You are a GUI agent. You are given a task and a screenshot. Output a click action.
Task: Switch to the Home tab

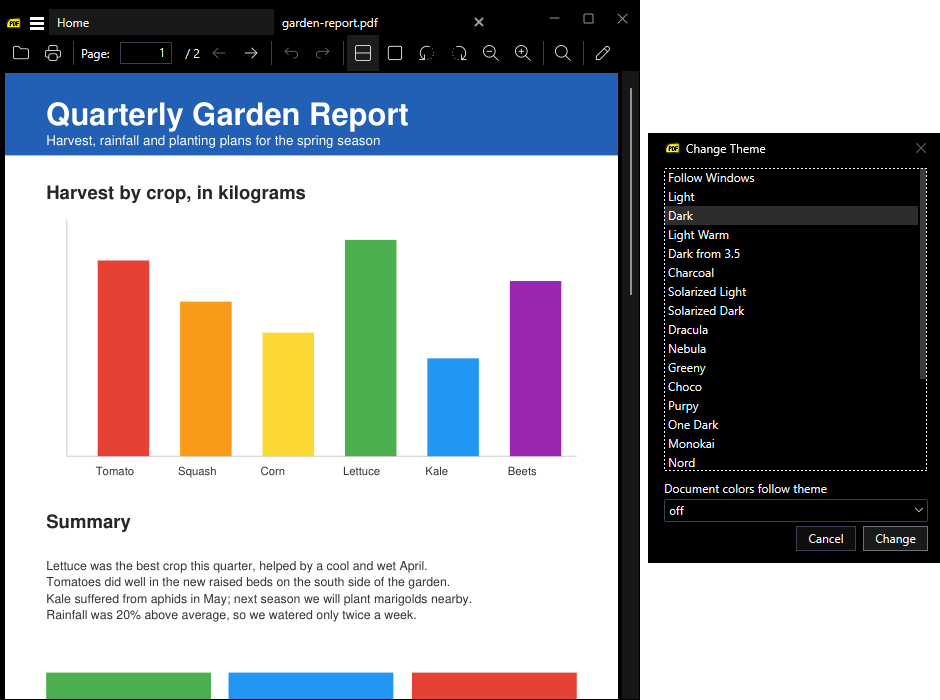pyautogui.click(x=161, y=23)
